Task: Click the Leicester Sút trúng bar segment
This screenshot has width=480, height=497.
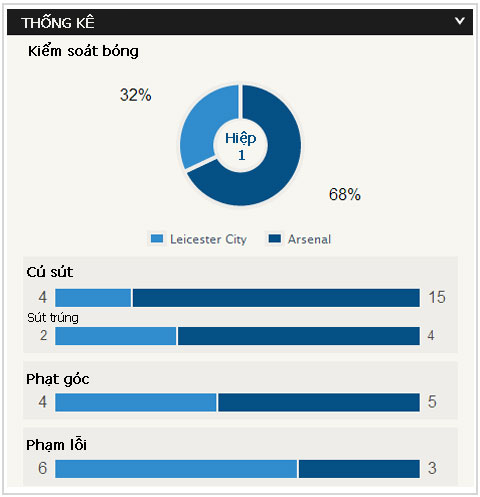Action: (x=116, y=336)
